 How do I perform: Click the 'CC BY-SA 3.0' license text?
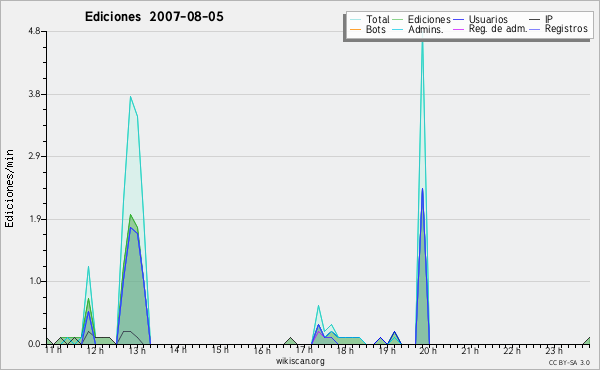tap(569, 362)
